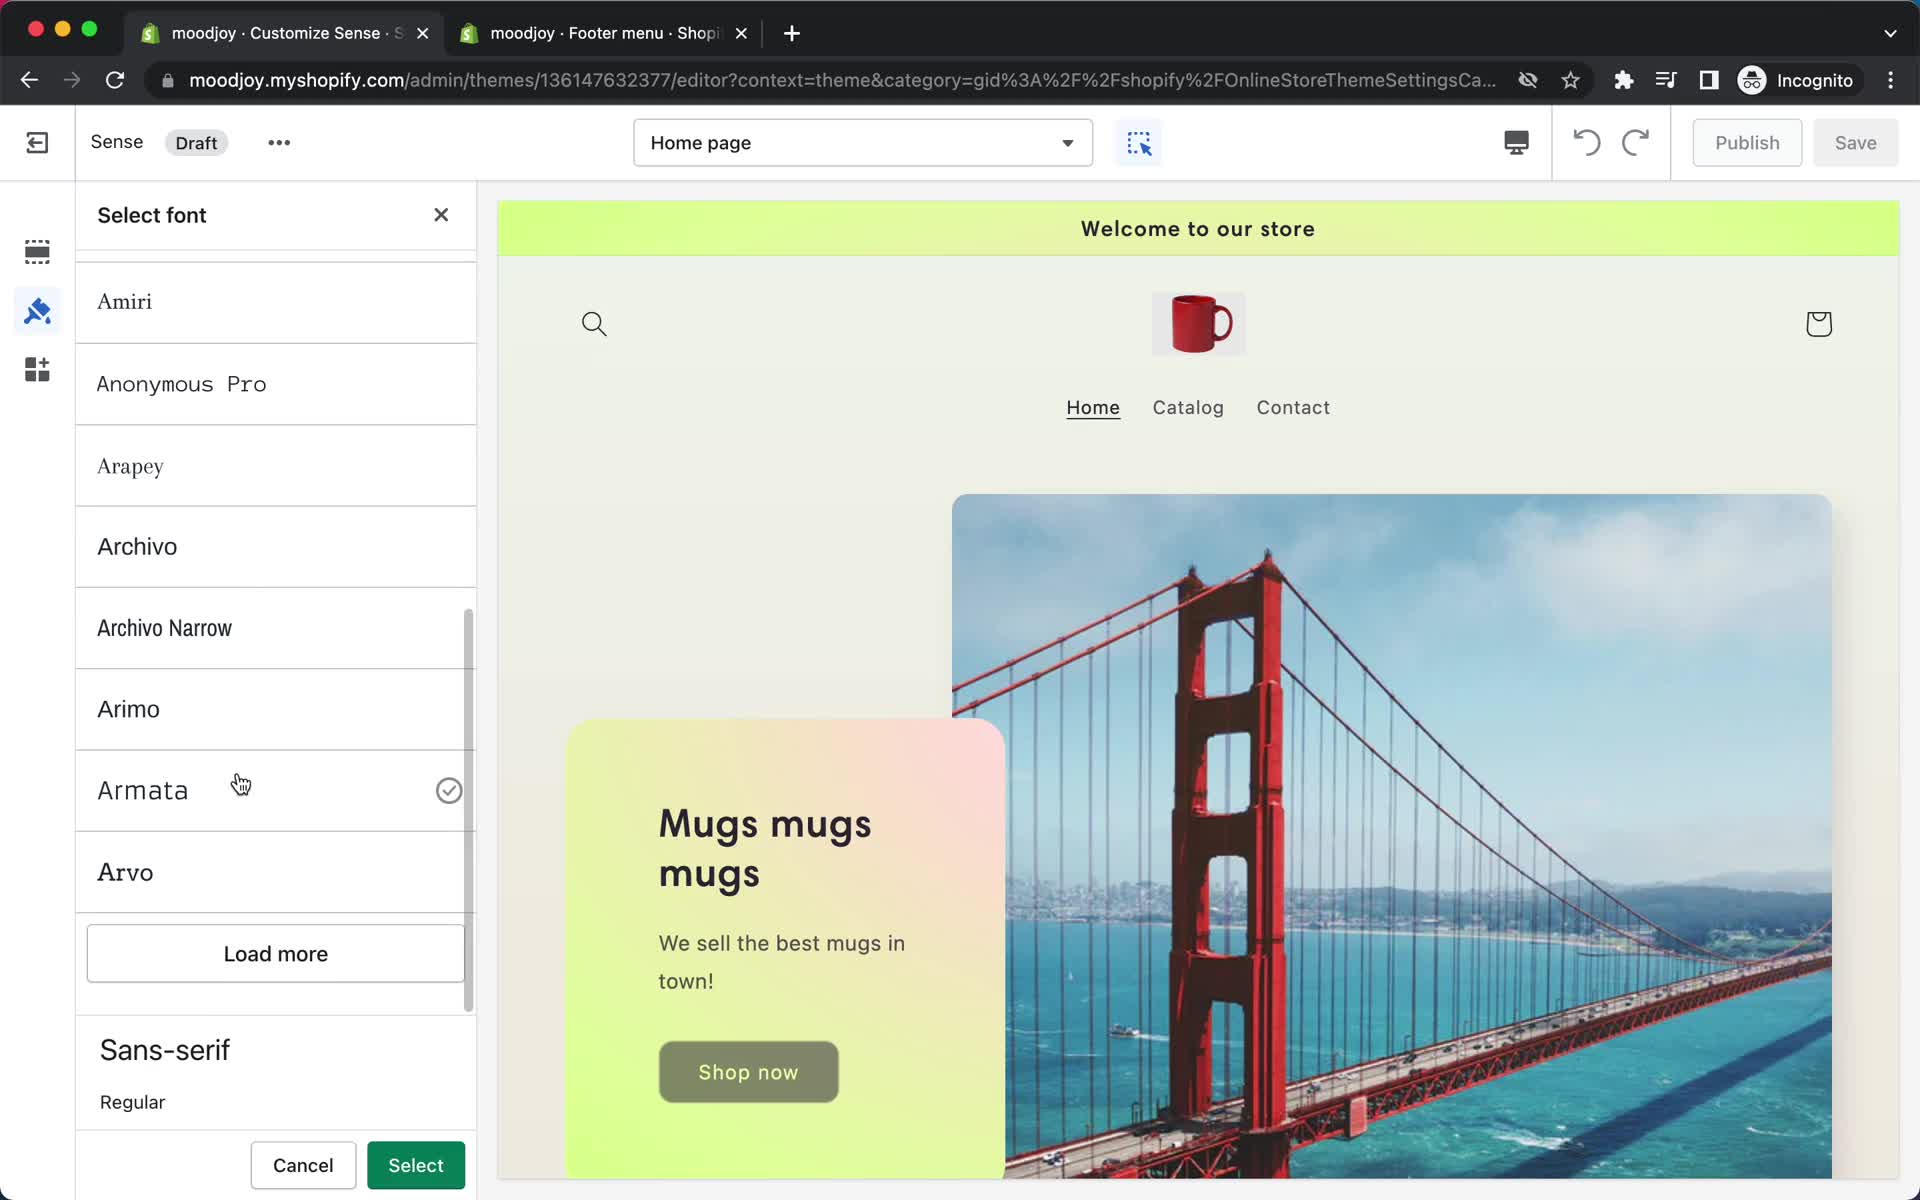
Task: Click the Select button to apply font
Action: tap(415, 1164)
